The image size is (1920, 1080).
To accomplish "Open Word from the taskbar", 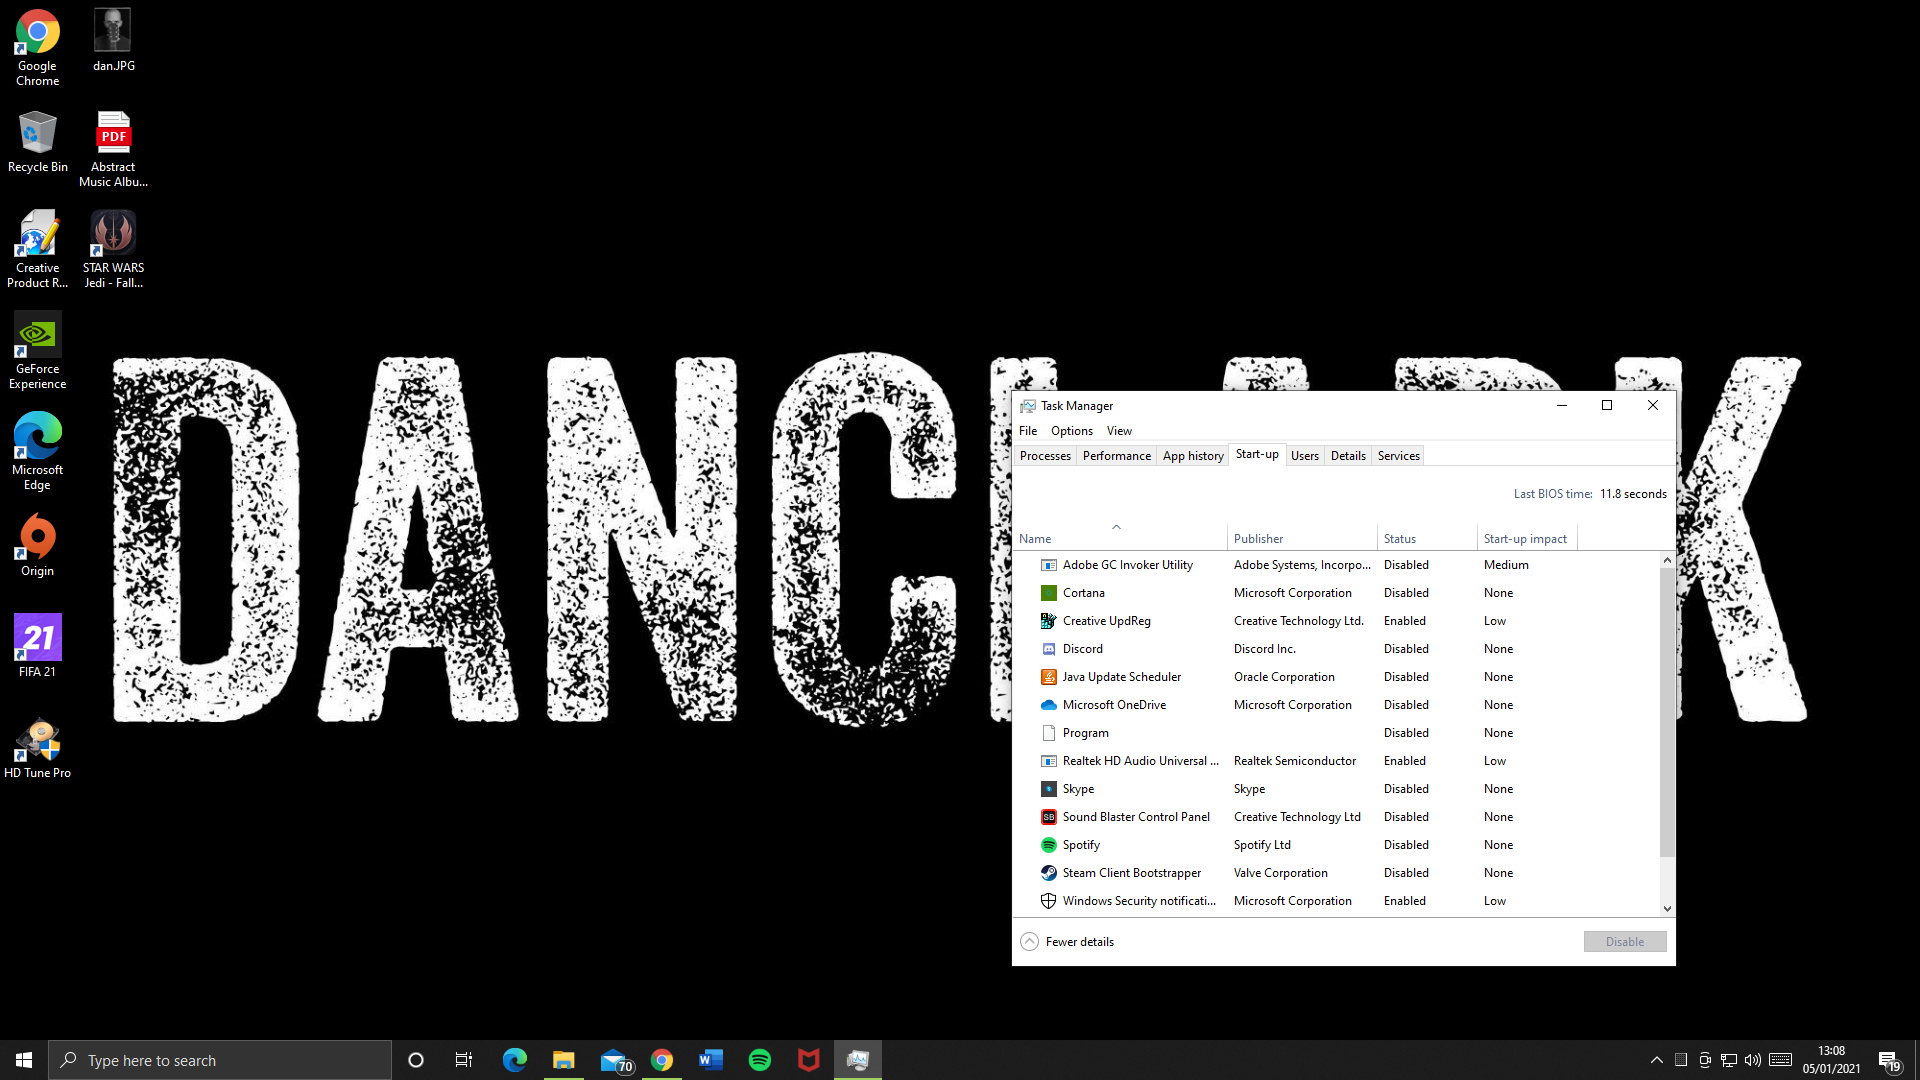I will click(711, 1060).
